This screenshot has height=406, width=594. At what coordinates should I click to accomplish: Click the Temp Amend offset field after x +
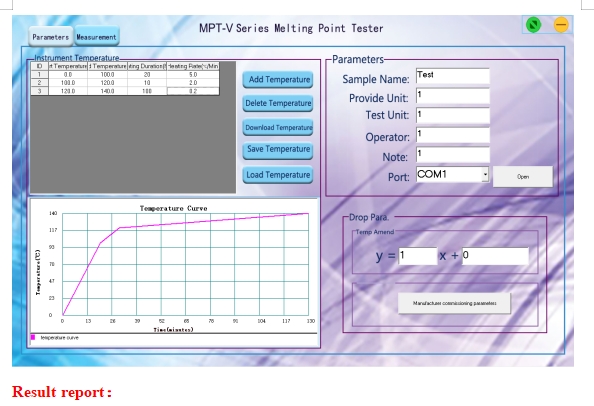coord(495,256)
